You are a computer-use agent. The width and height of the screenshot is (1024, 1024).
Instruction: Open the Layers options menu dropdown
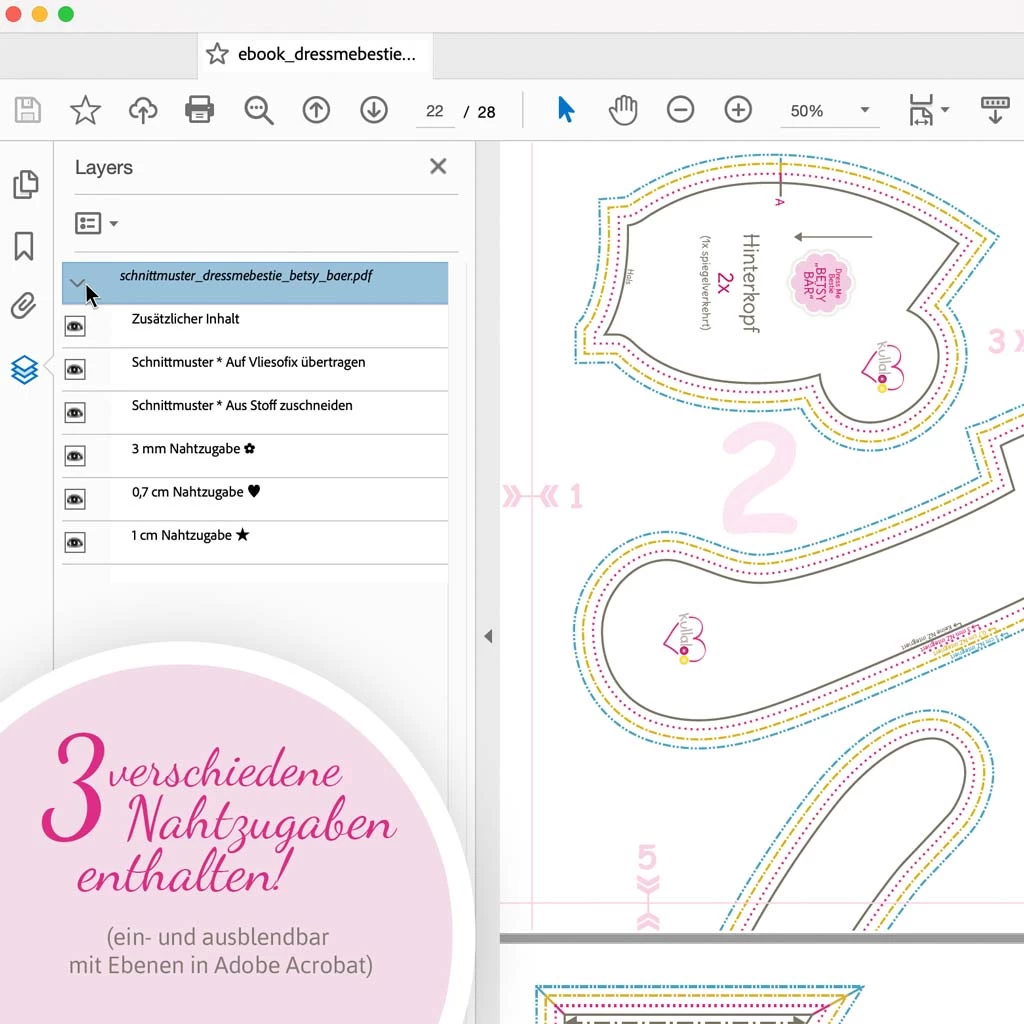(x=97, y=224)
